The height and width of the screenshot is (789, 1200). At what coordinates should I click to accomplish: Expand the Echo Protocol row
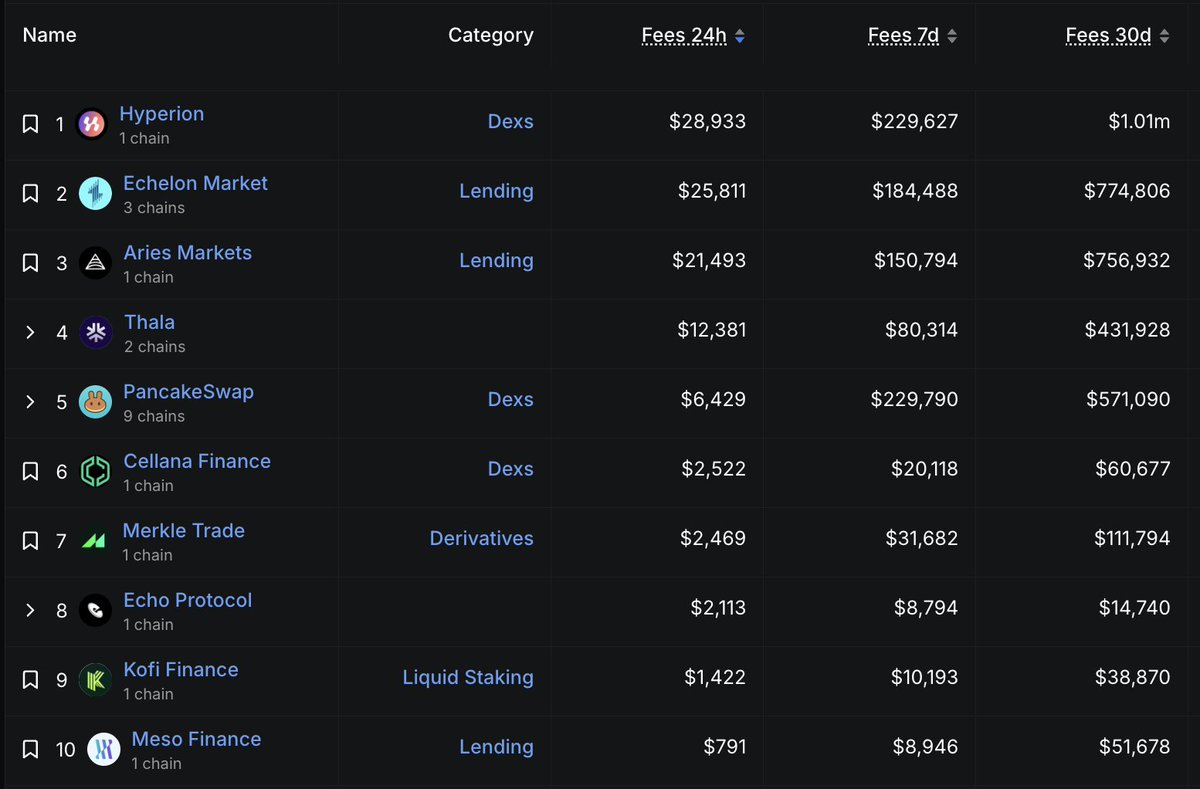tap(30, 610)
